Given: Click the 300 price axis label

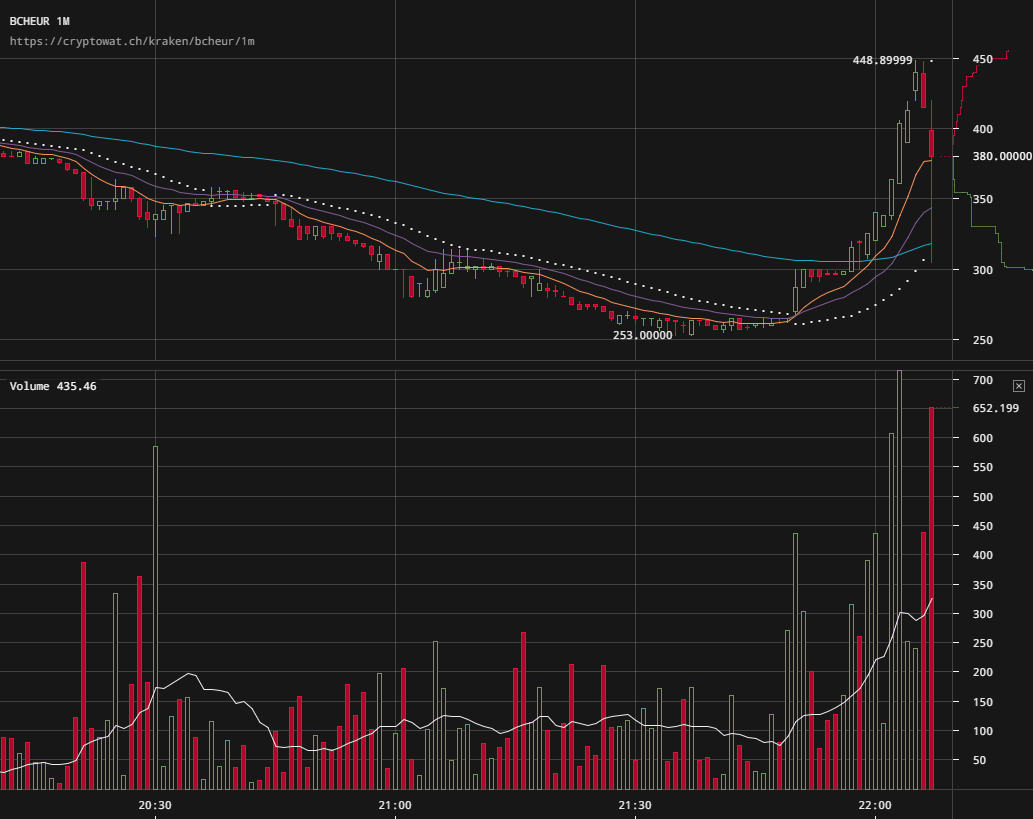Looking at the screenshot, I should click(982, 270).
